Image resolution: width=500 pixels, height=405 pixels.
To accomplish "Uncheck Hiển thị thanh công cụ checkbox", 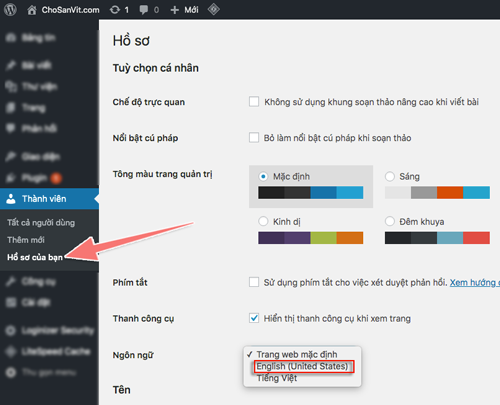I will 254,318.
